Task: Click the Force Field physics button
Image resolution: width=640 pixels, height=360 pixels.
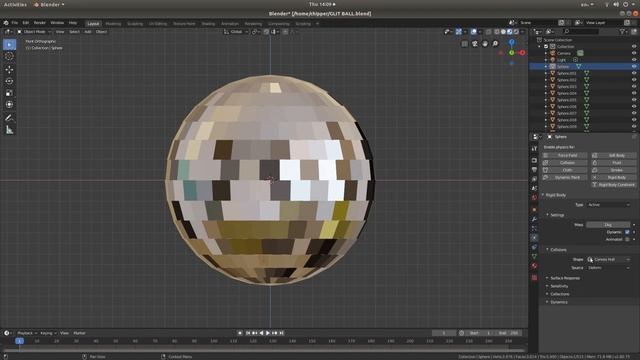Action: 565,155
